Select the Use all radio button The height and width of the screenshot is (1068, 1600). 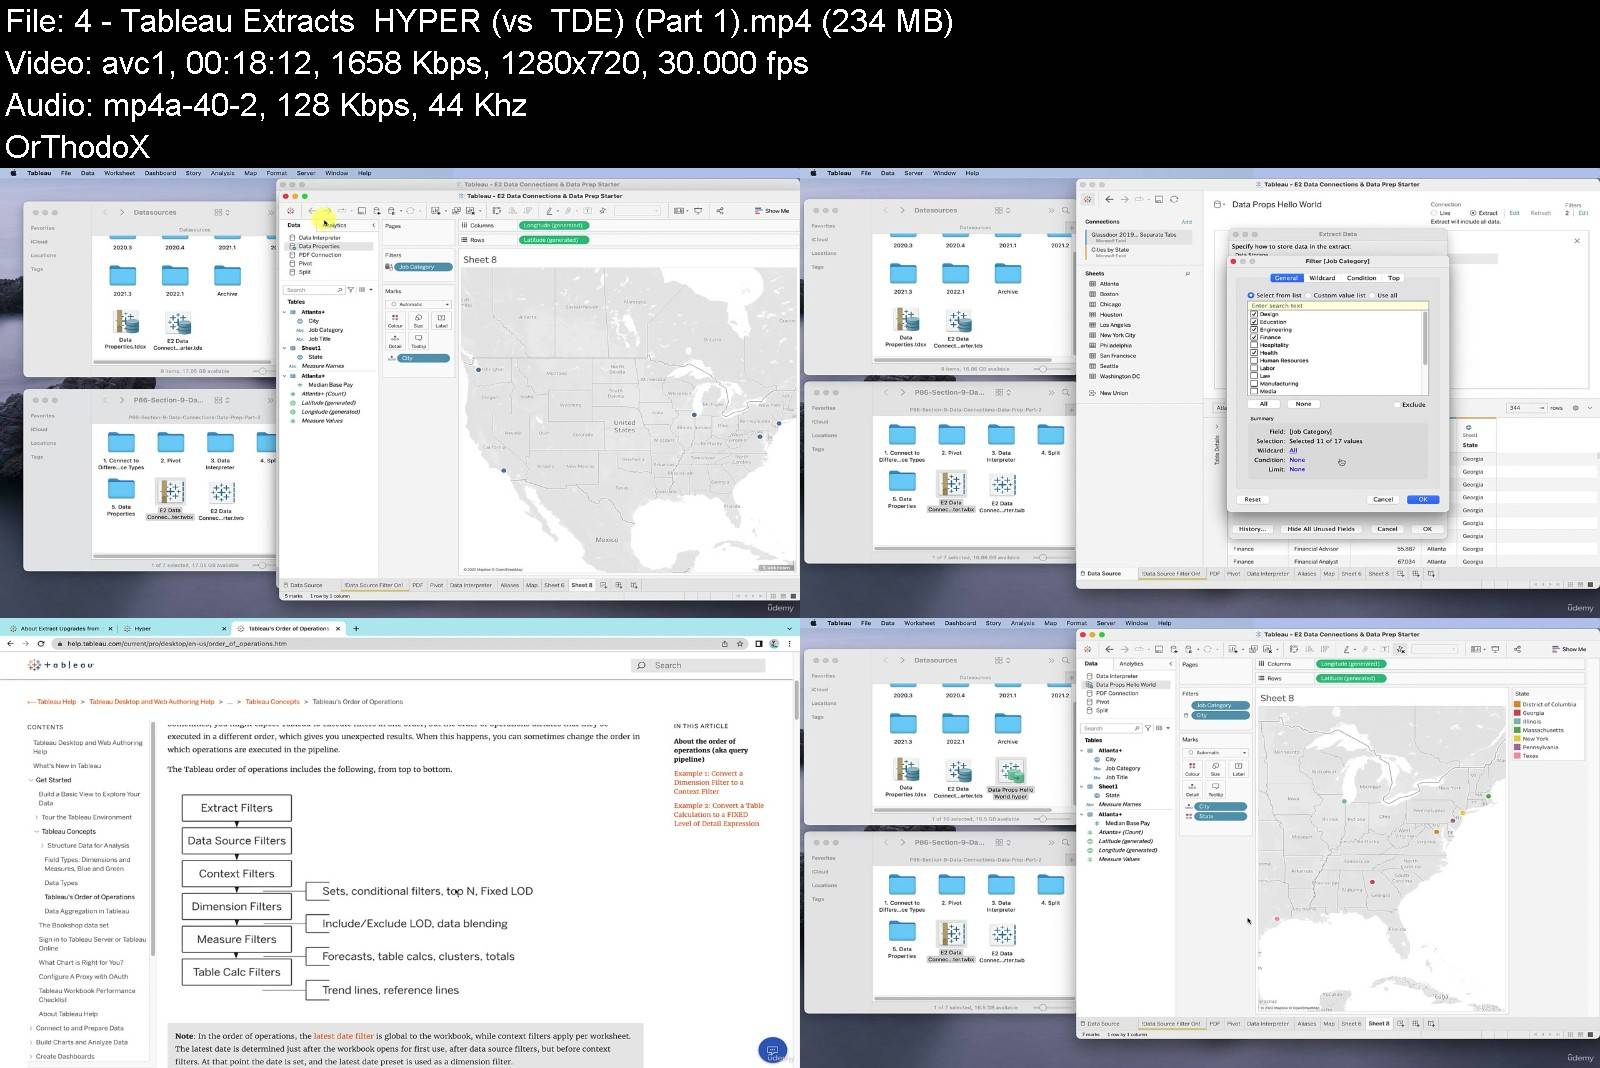1372,295
